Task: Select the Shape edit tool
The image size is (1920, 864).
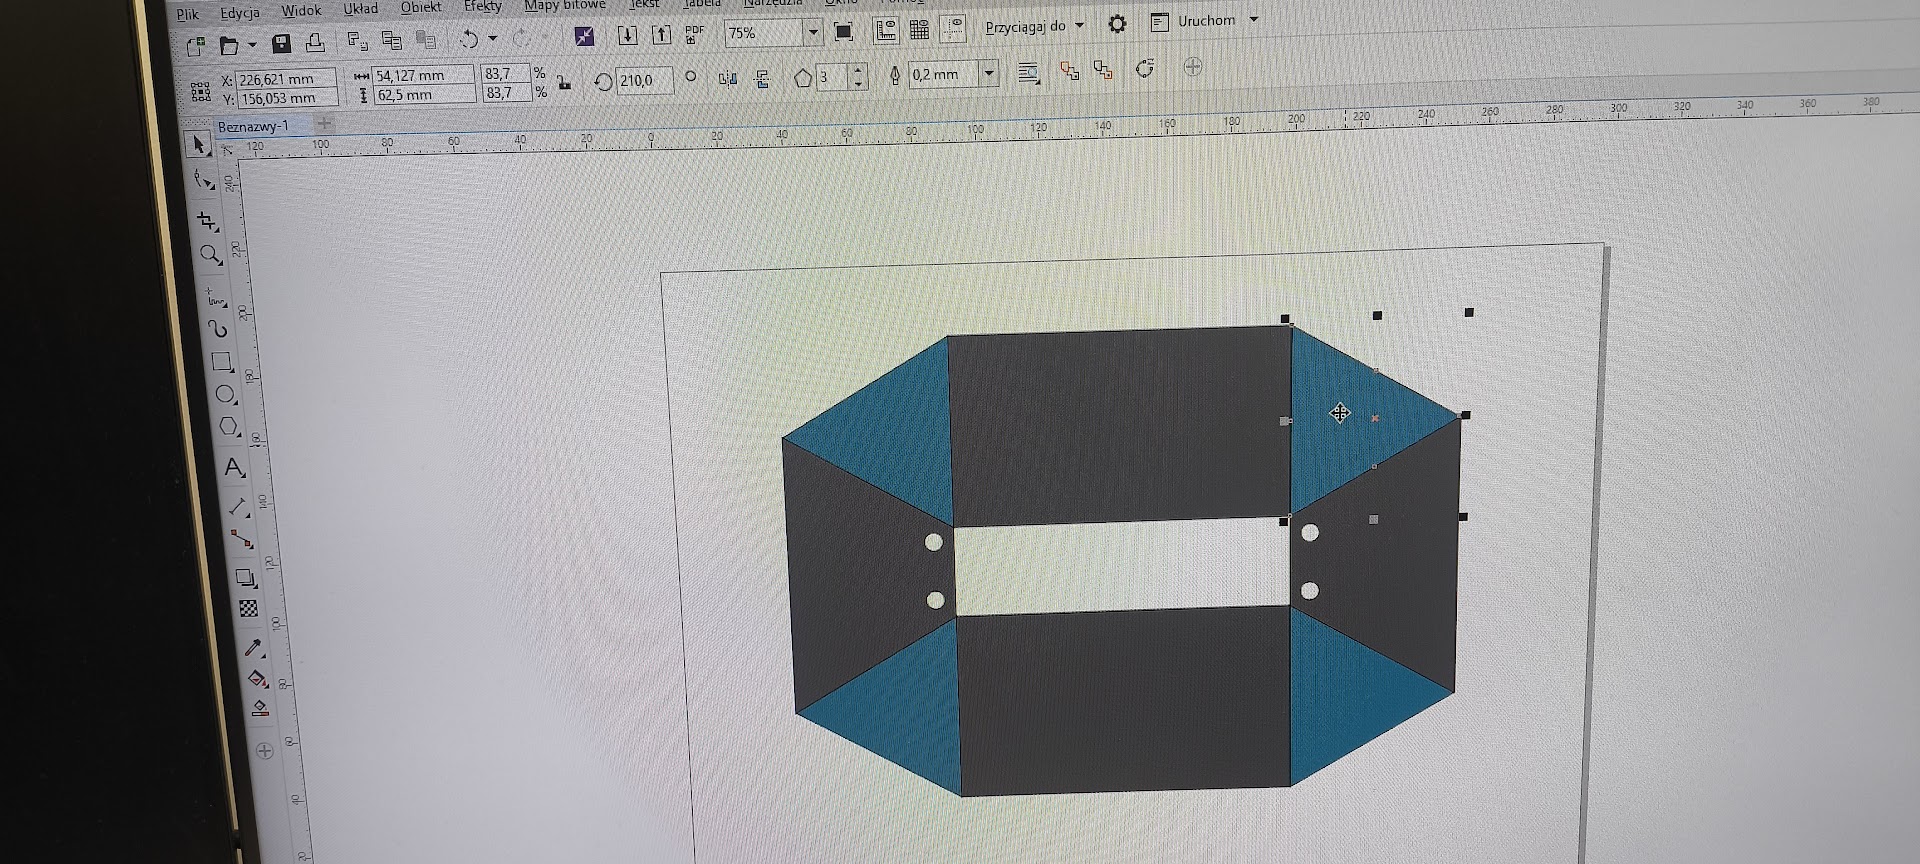Action: (x=203, y=181)
